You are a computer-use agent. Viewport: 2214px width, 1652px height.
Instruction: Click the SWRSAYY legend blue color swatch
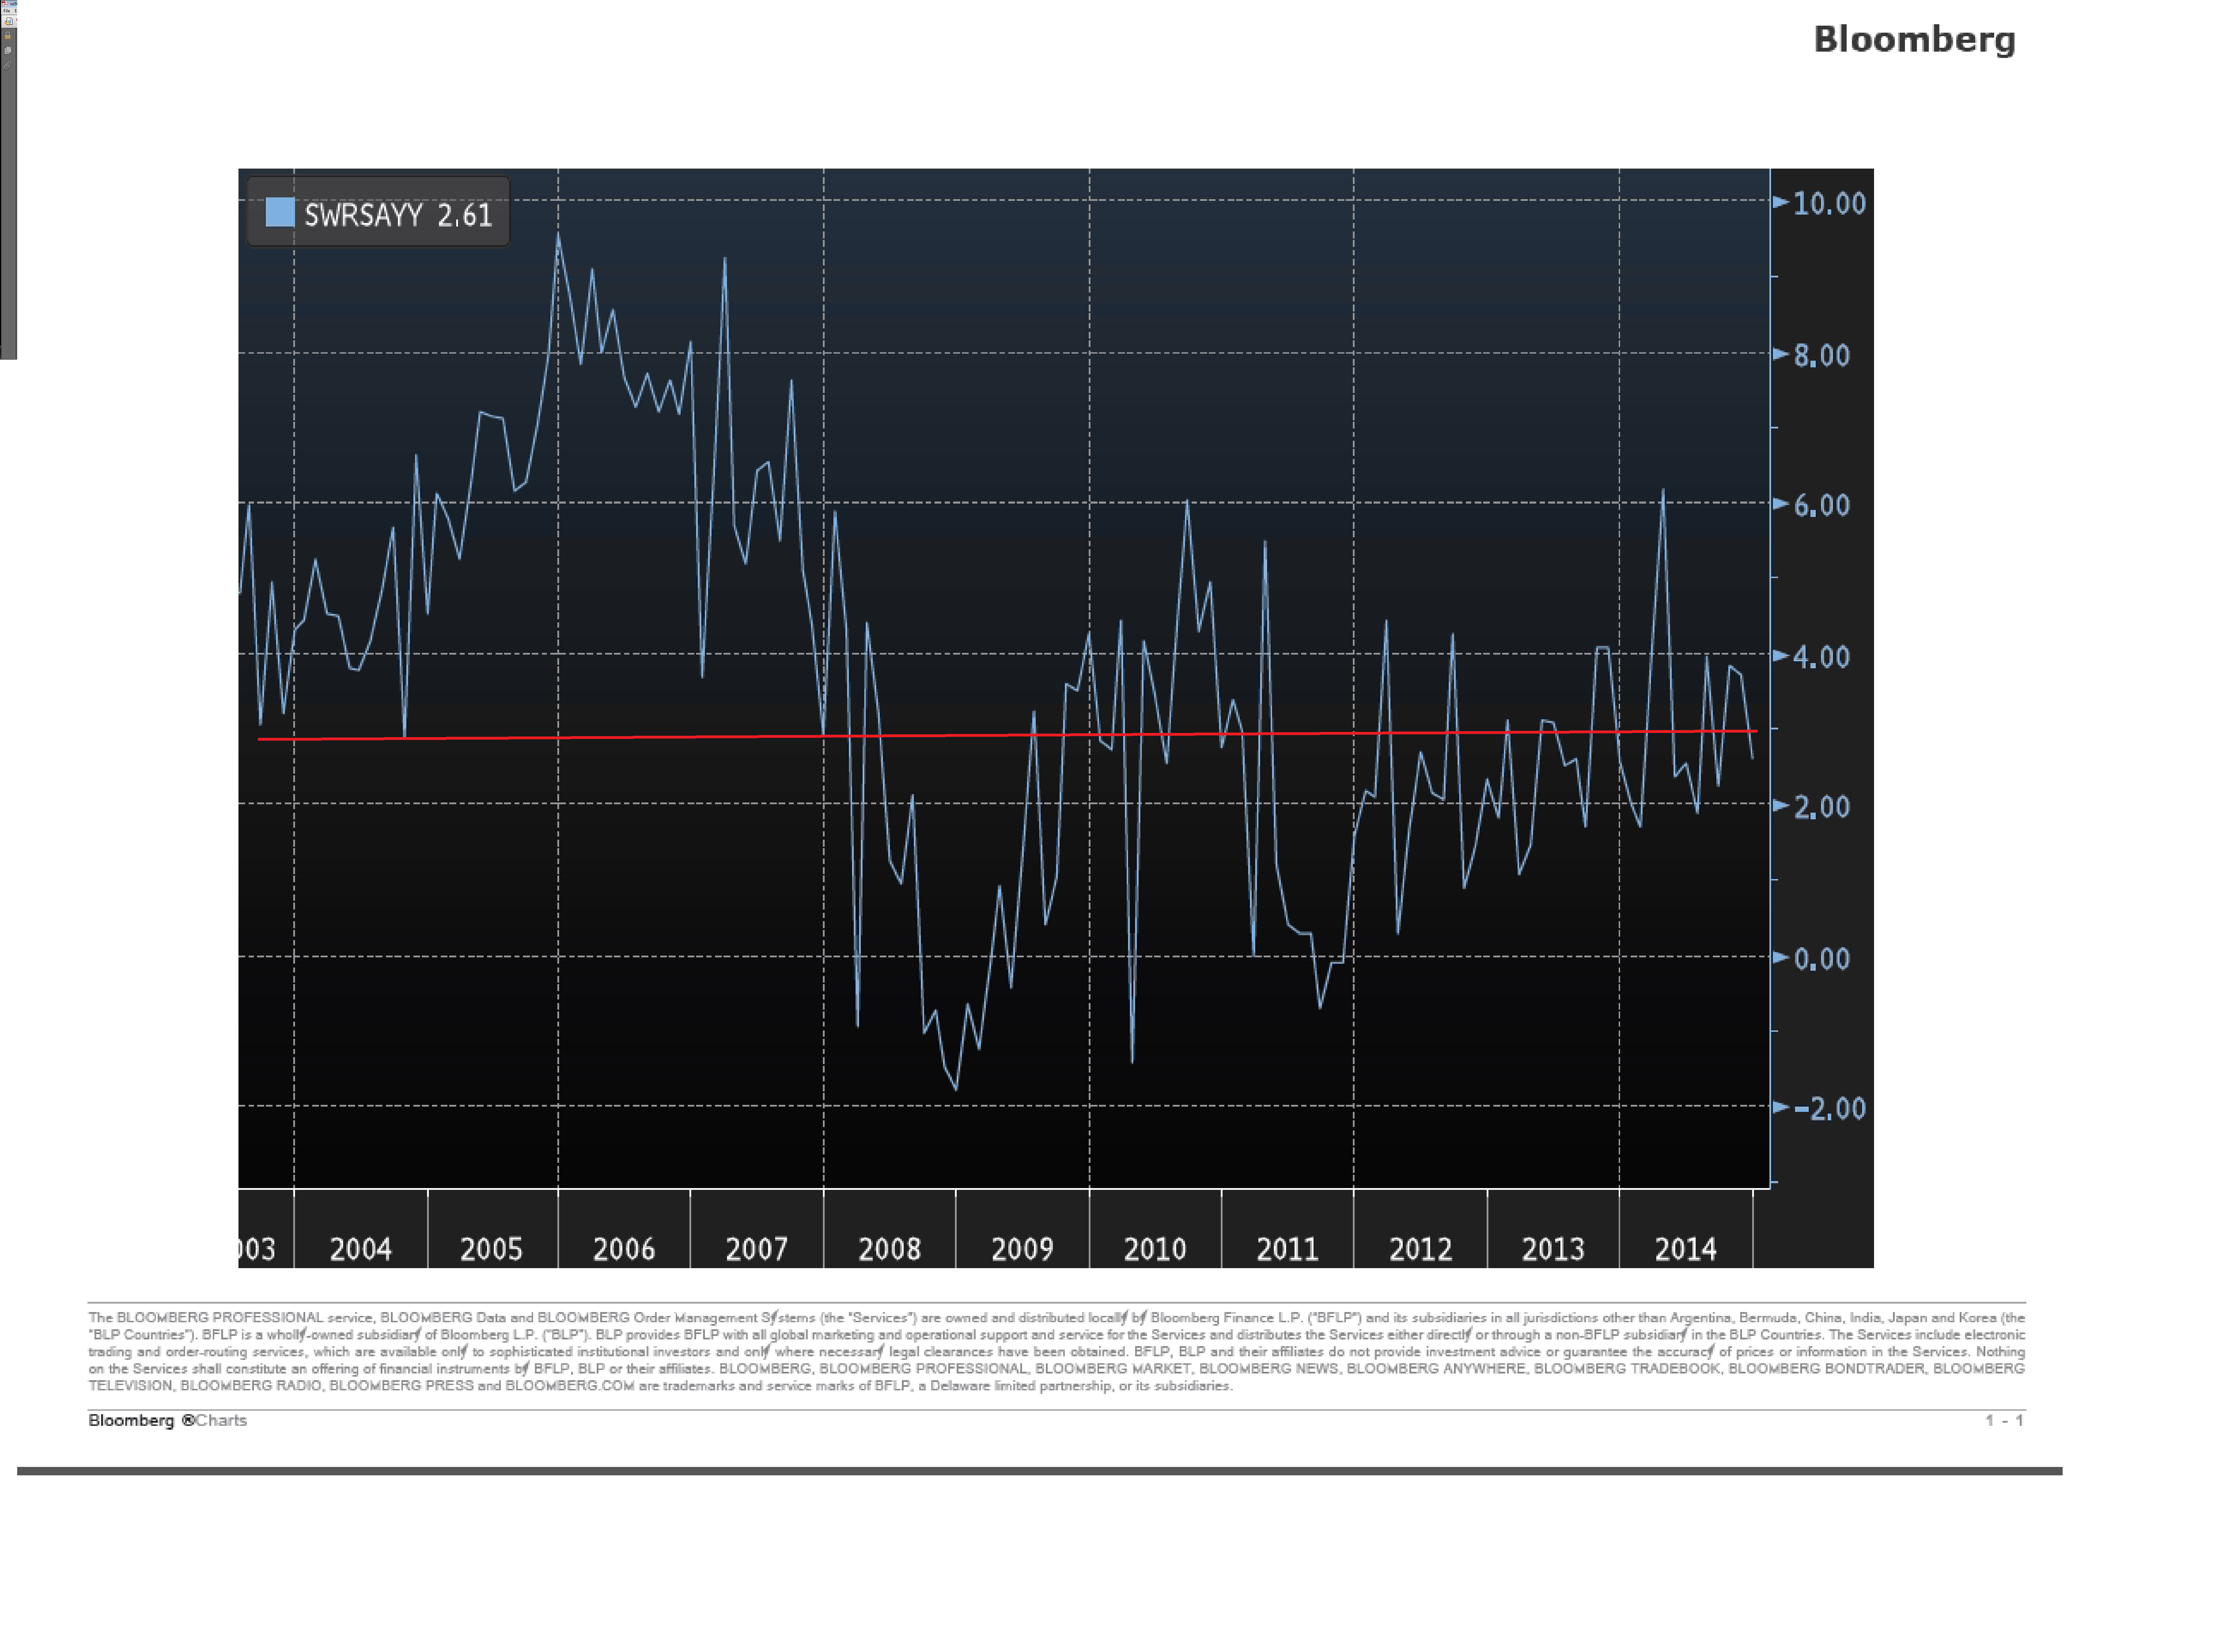280,212
